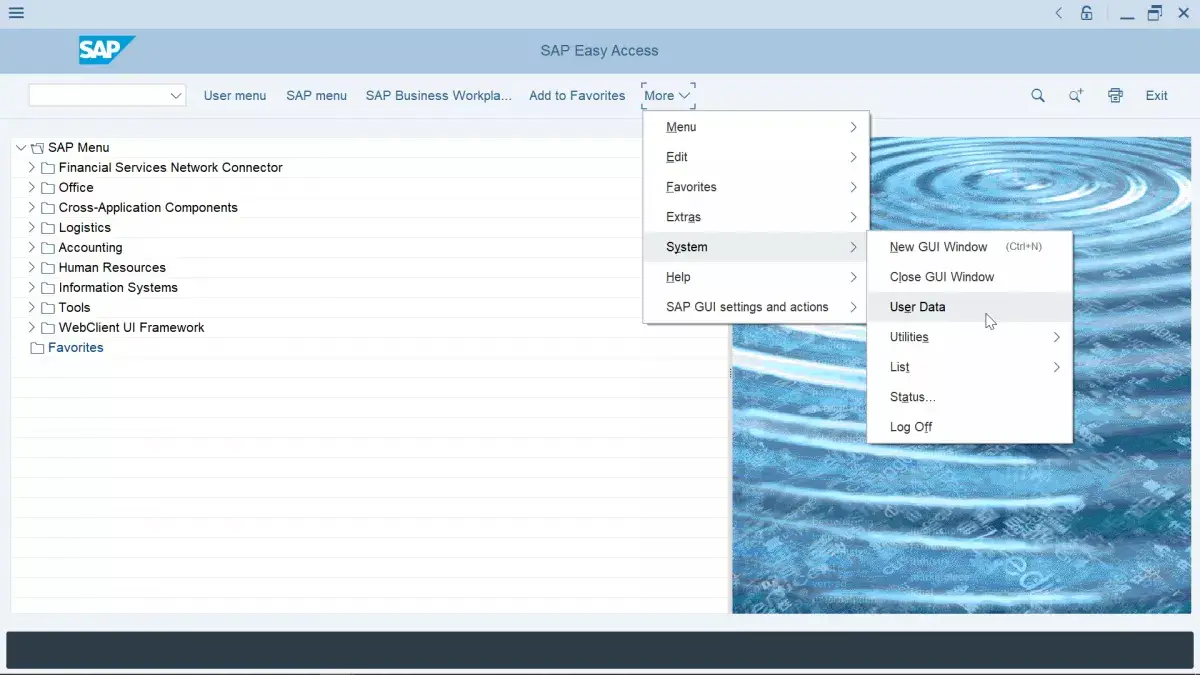Select Status... in System submenu
The width and height of the screenshot is (1200, 675).
pyautogui.click(x=970, y=397)
